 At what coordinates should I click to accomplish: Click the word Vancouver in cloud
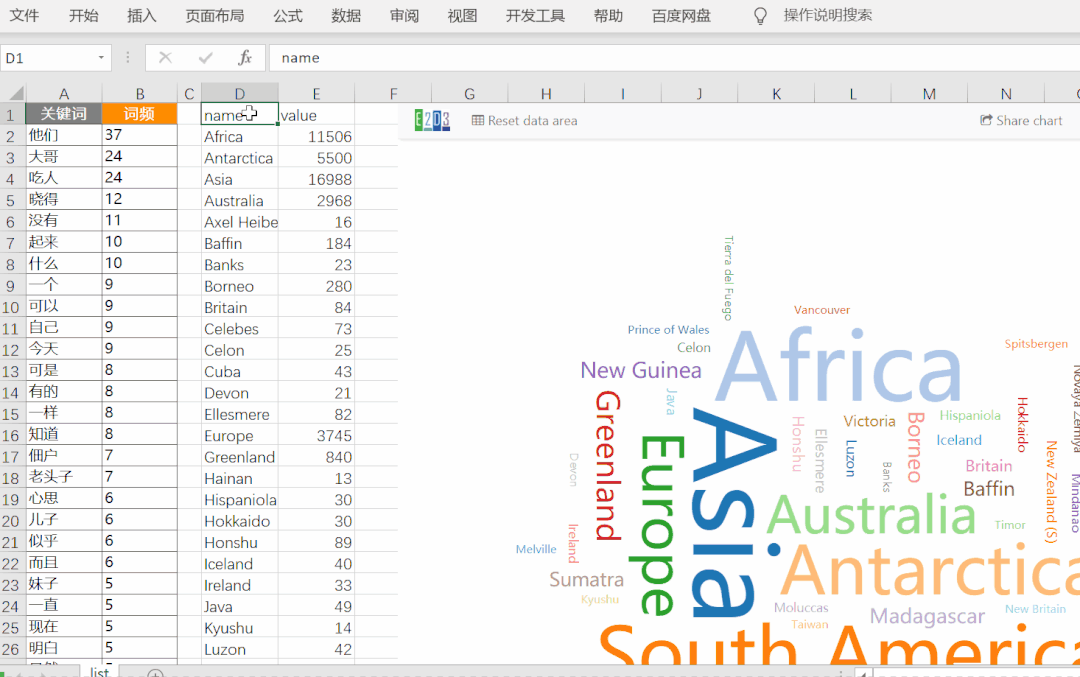822,310
